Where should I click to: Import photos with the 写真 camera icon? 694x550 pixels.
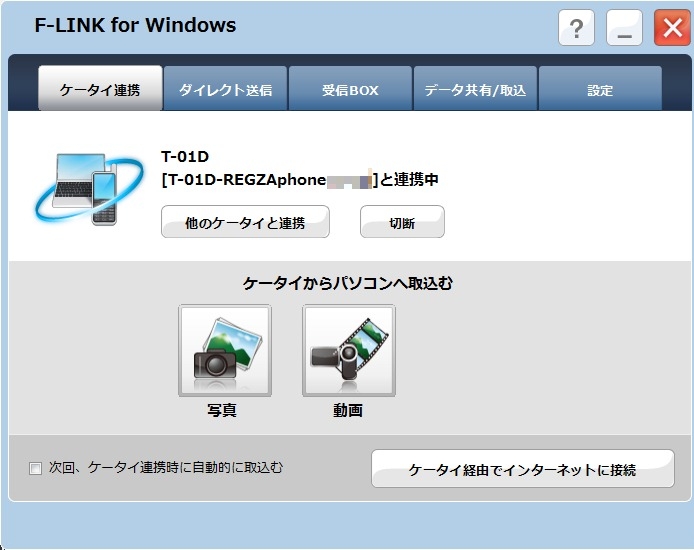[225, 350]
